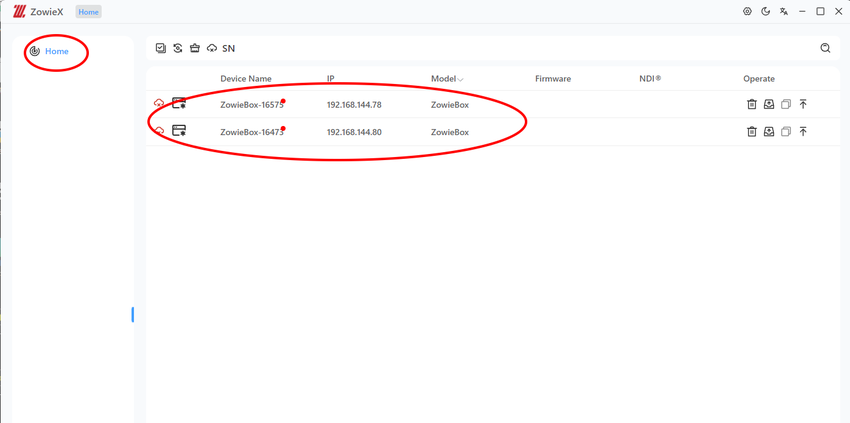Click the refresh device scan icon
The width and height of the screenshot is (850, 423).
coord(178,48)
